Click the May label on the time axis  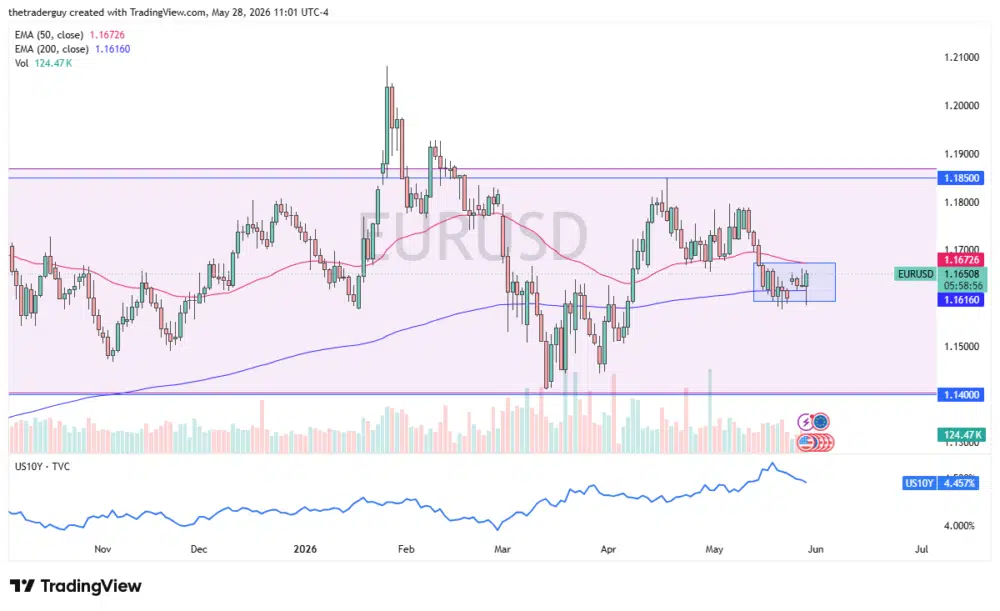(714, 549)
